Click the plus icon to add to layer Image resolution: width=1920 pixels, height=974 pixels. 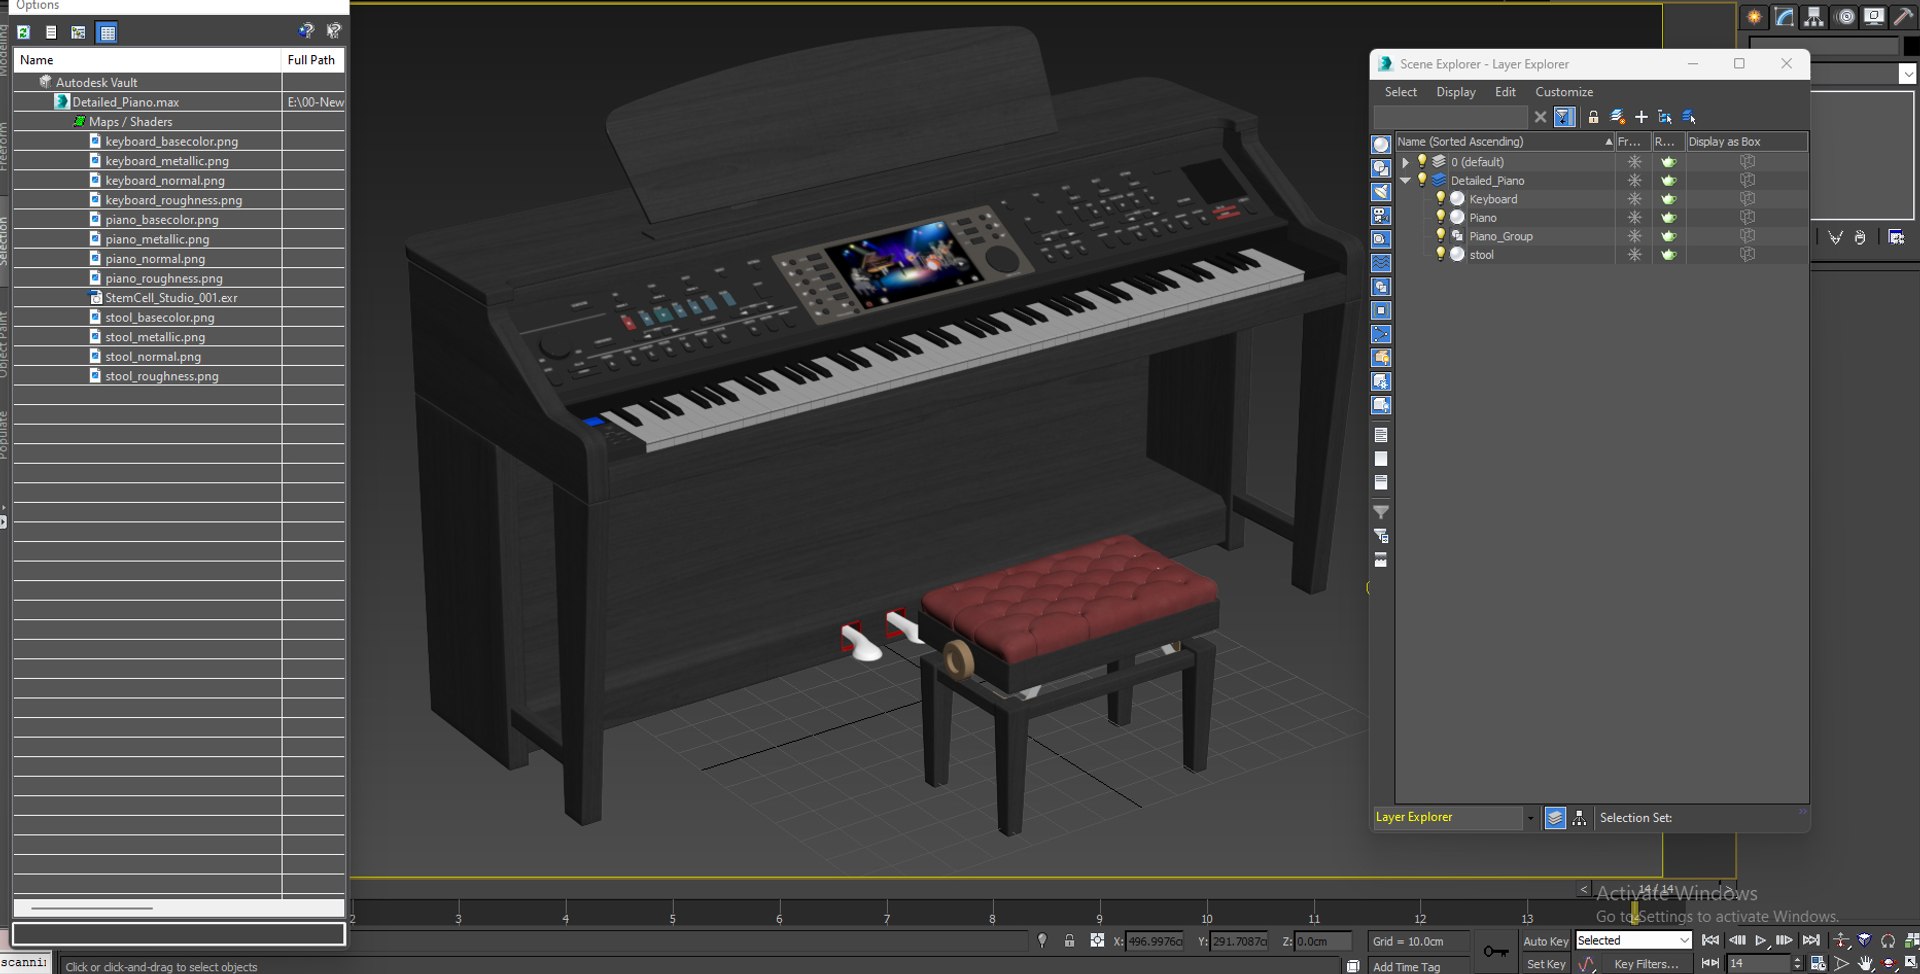pyautogui.click(x=1641, y=117)
